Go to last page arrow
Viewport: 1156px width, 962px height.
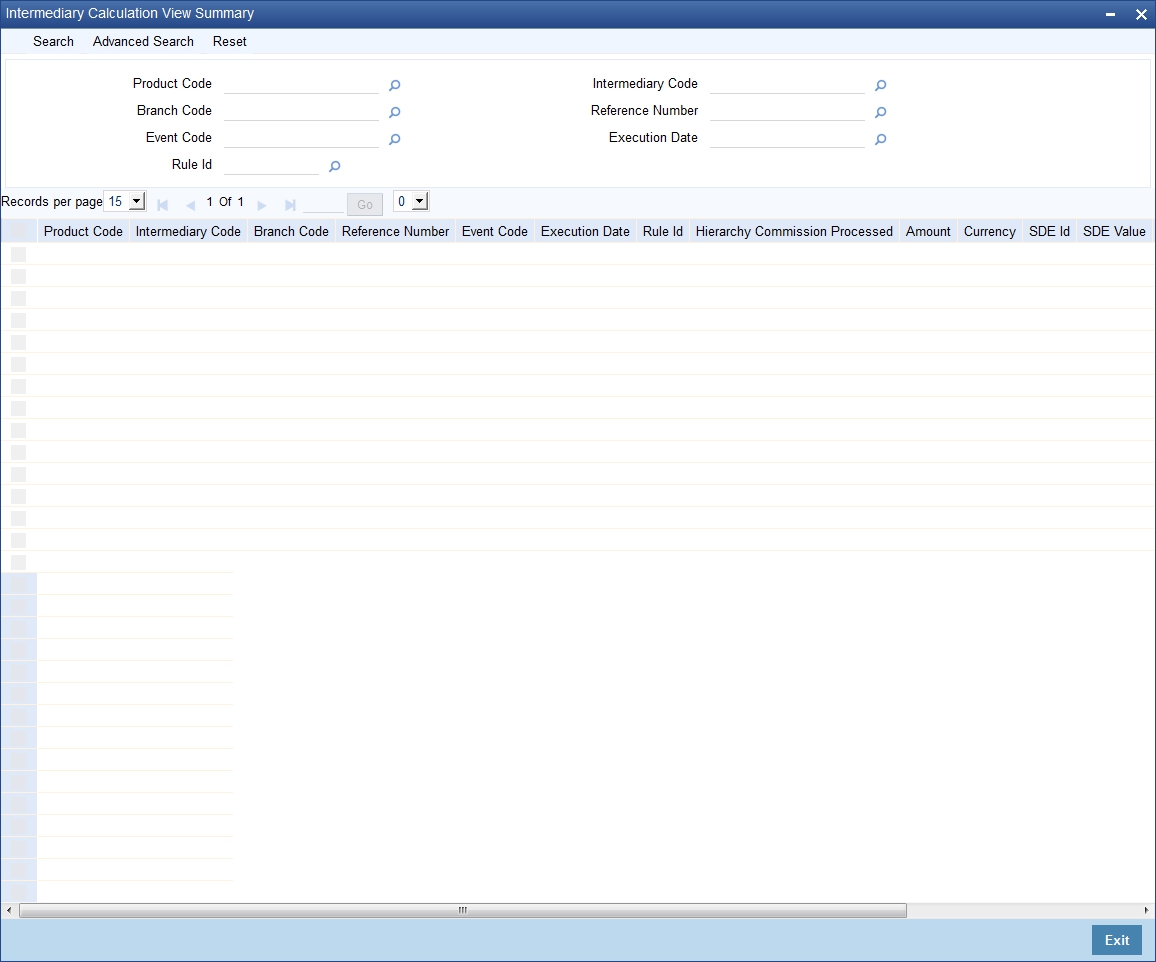(x=290, y=205)
